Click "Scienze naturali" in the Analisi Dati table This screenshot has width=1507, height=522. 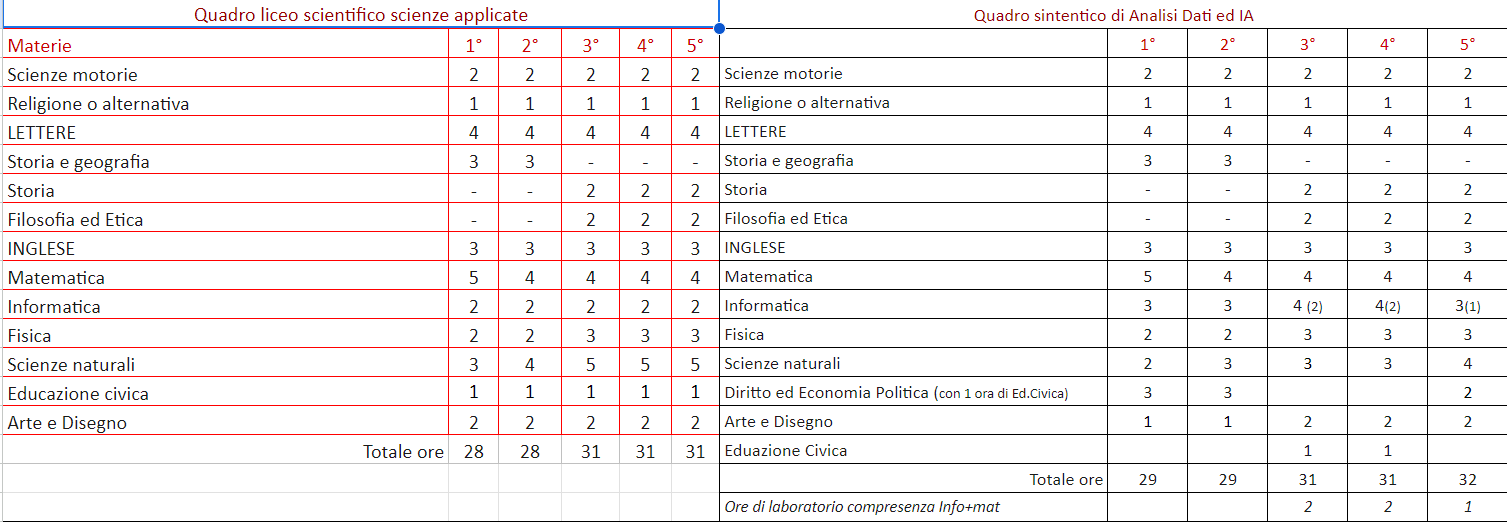782,364
